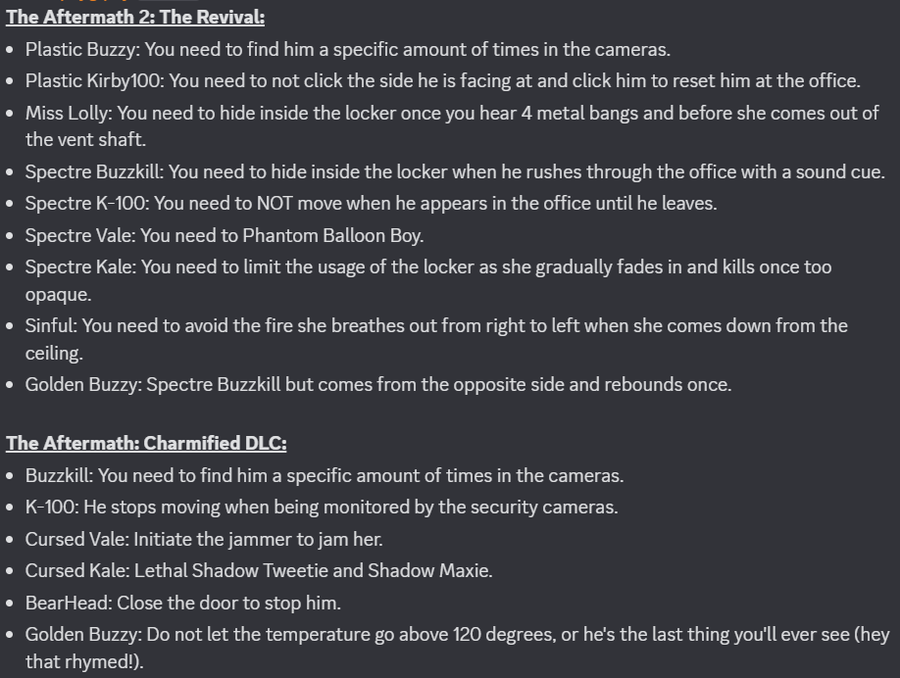Click the Cursed Kale bullet line

pyautogui.click(x=258, y=571)
